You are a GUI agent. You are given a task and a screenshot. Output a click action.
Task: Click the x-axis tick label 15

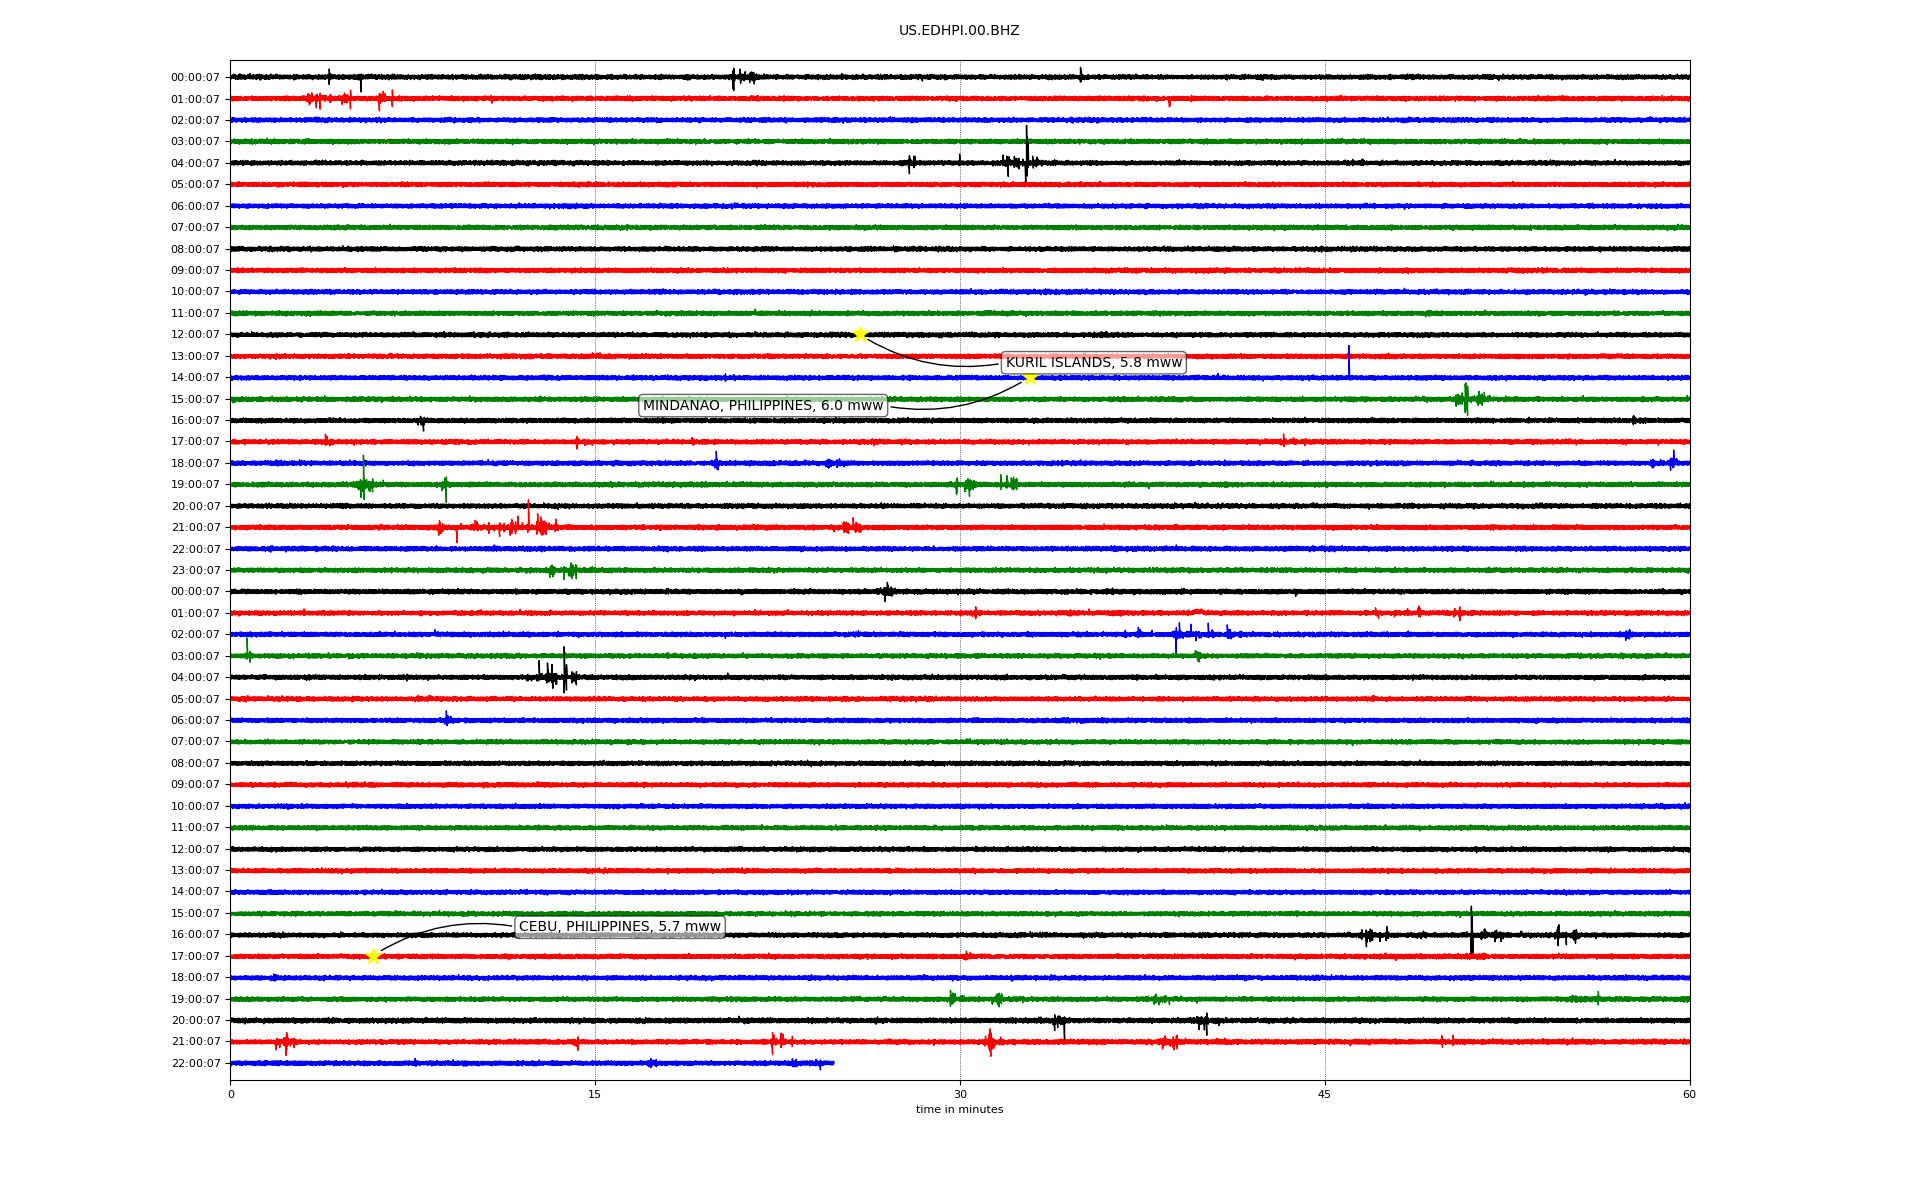[595, 1094]
